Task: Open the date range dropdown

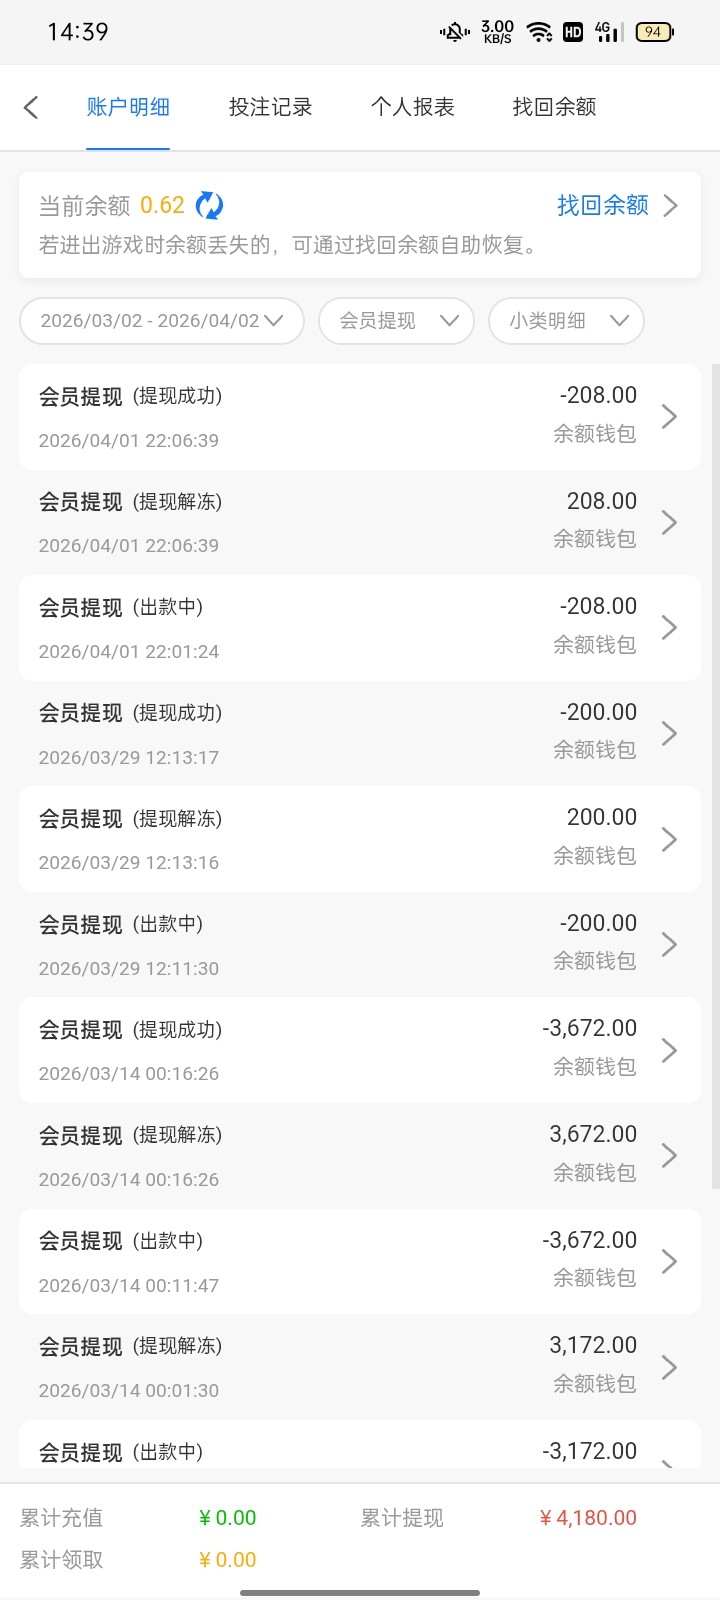Action: 161,321
